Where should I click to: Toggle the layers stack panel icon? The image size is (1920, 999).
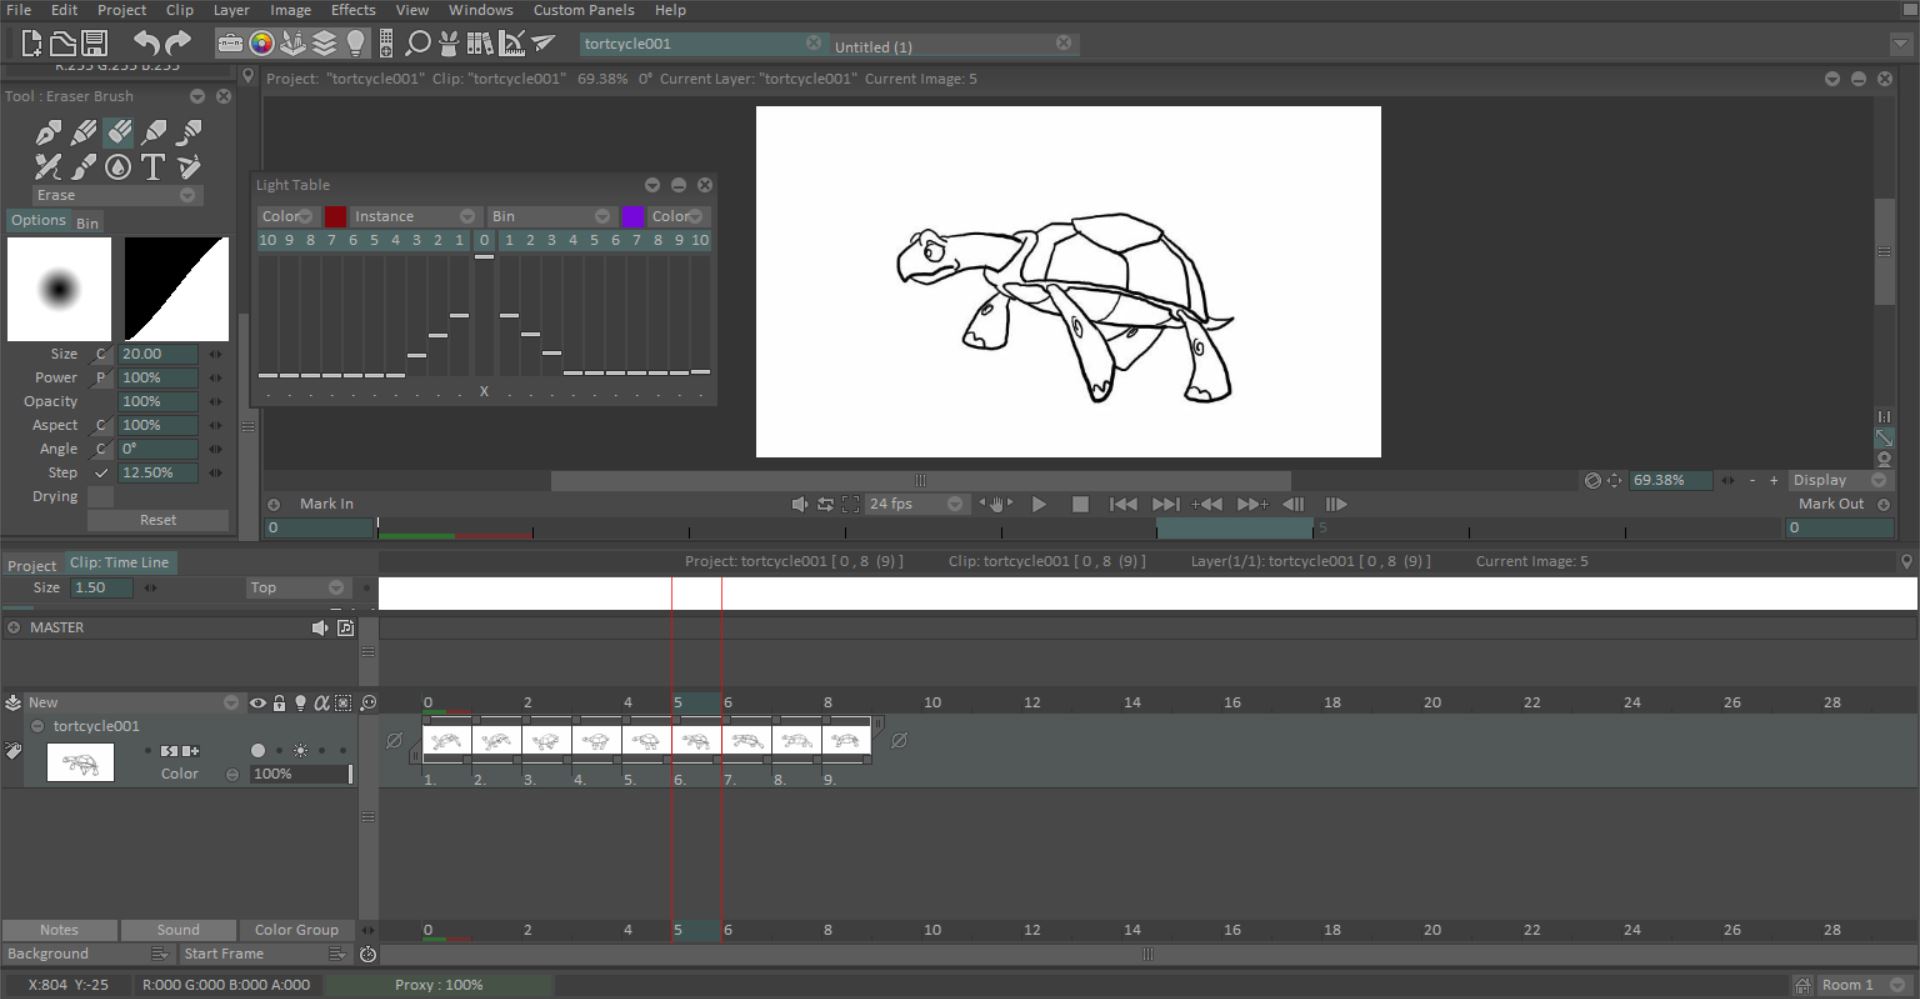tap(324, 43)
